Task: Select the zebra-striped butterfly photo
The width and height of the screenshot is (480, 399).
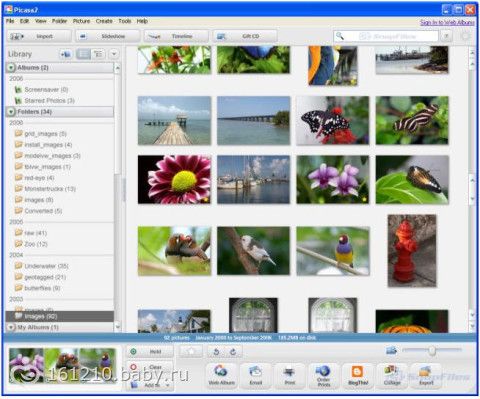Action: 412,120
